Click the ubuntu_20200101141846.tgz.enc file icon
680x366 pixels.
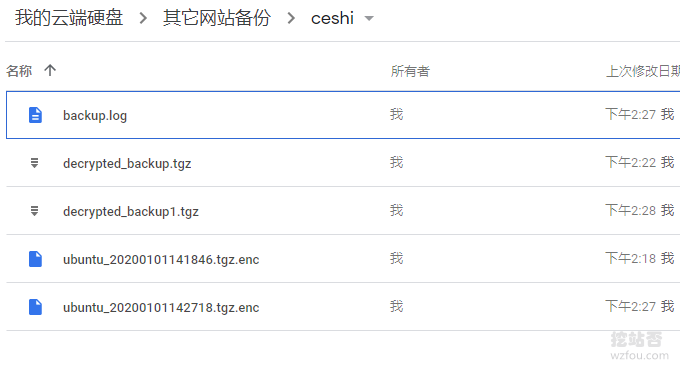tap(35, 259)
